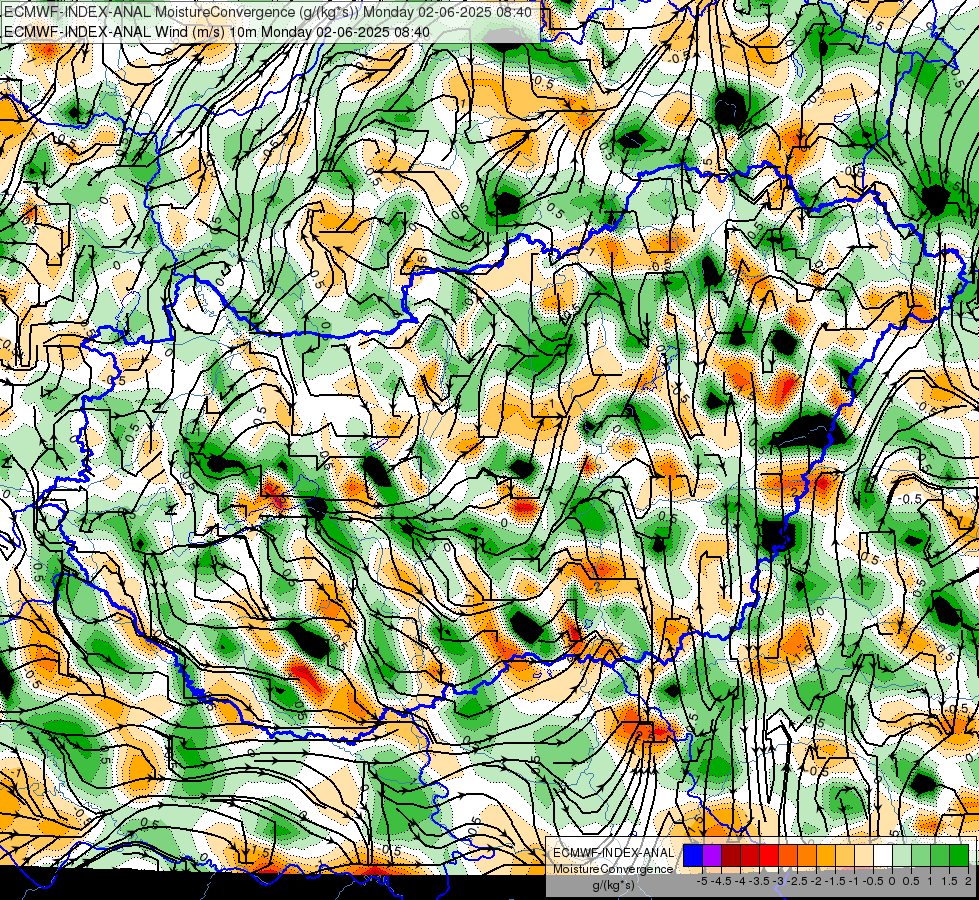Click the -0.5 legend tick label

coord(873,881)
